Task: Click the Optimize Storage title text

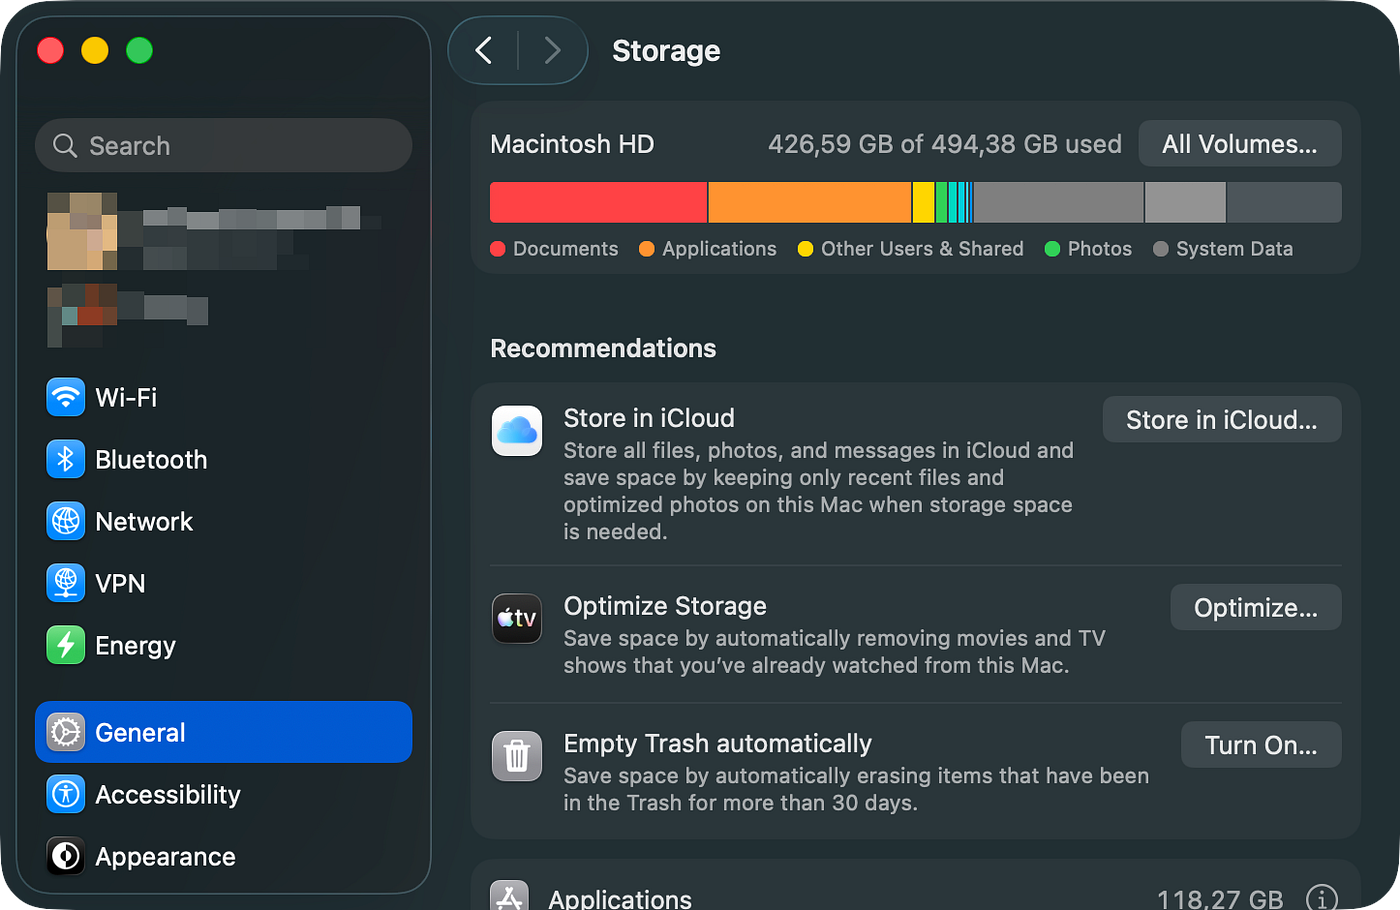Action: (x=665, y=606)
